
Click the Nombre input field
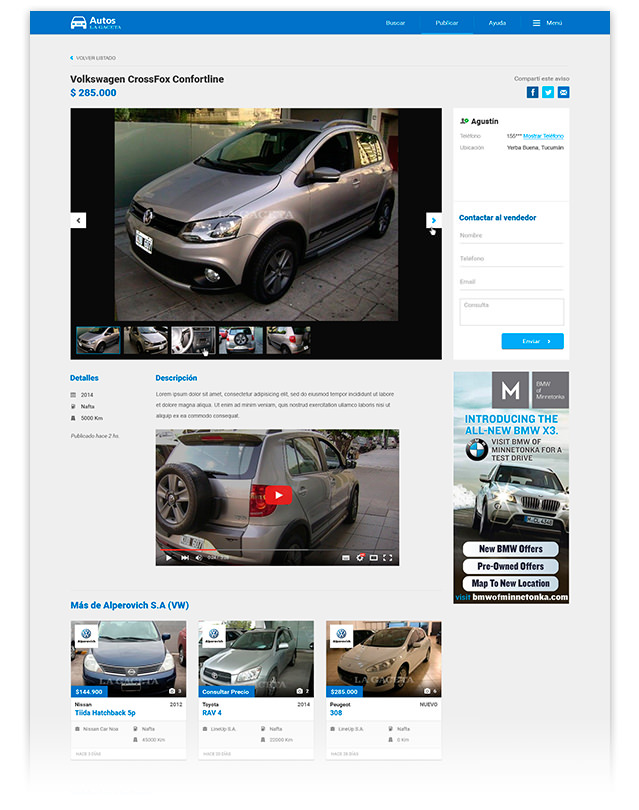coord(511,236)
